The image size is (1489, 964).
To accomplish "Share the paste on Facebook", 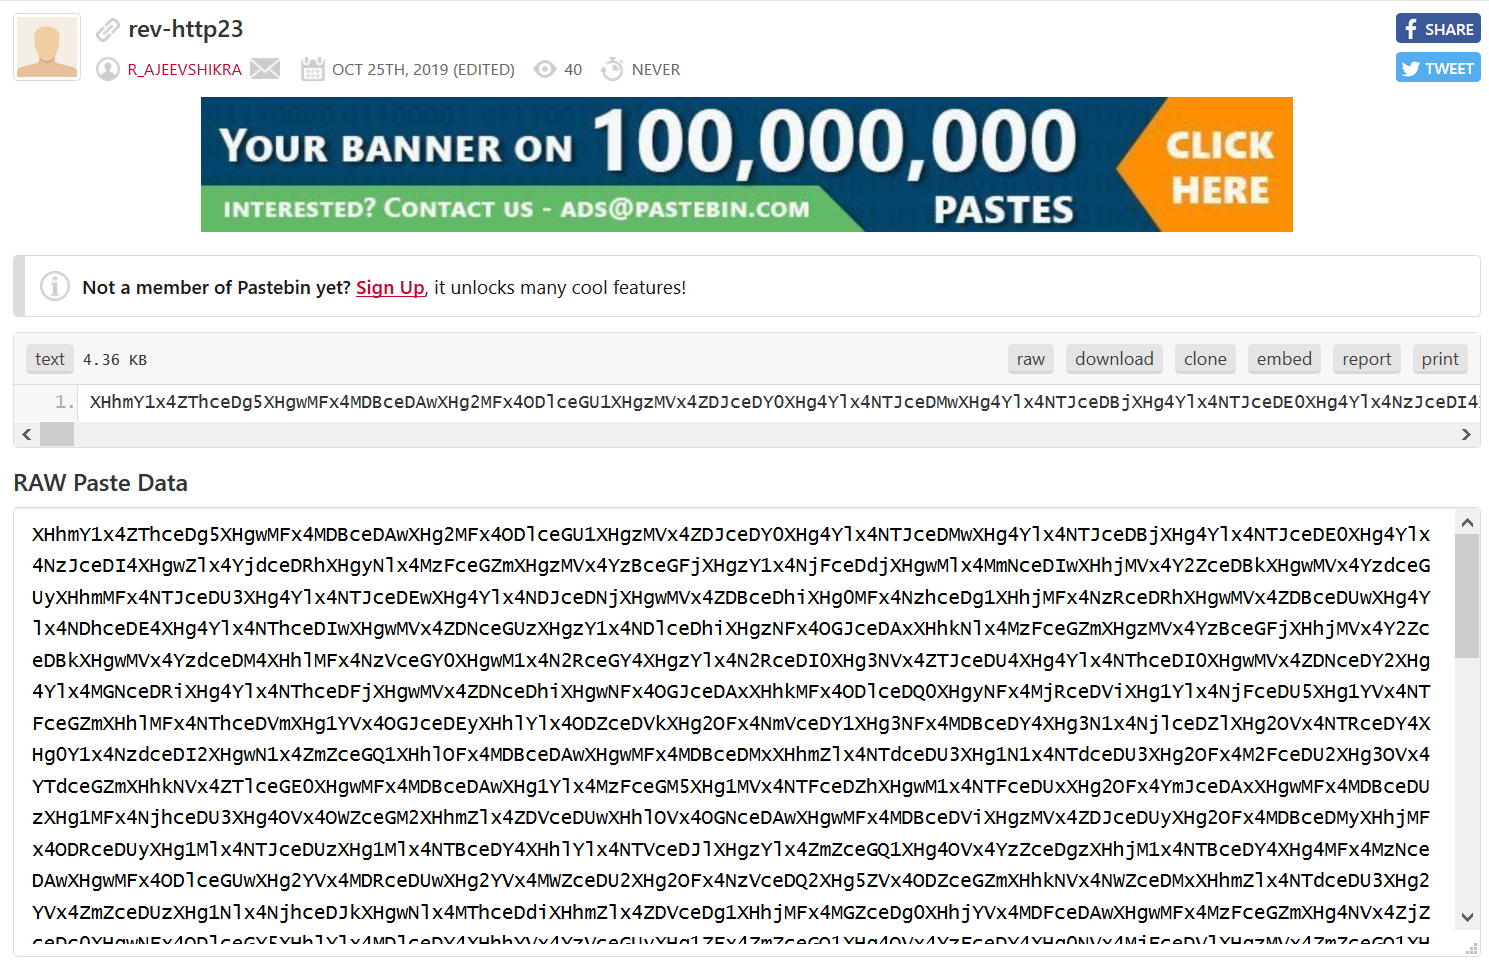I will (1438, 29).
